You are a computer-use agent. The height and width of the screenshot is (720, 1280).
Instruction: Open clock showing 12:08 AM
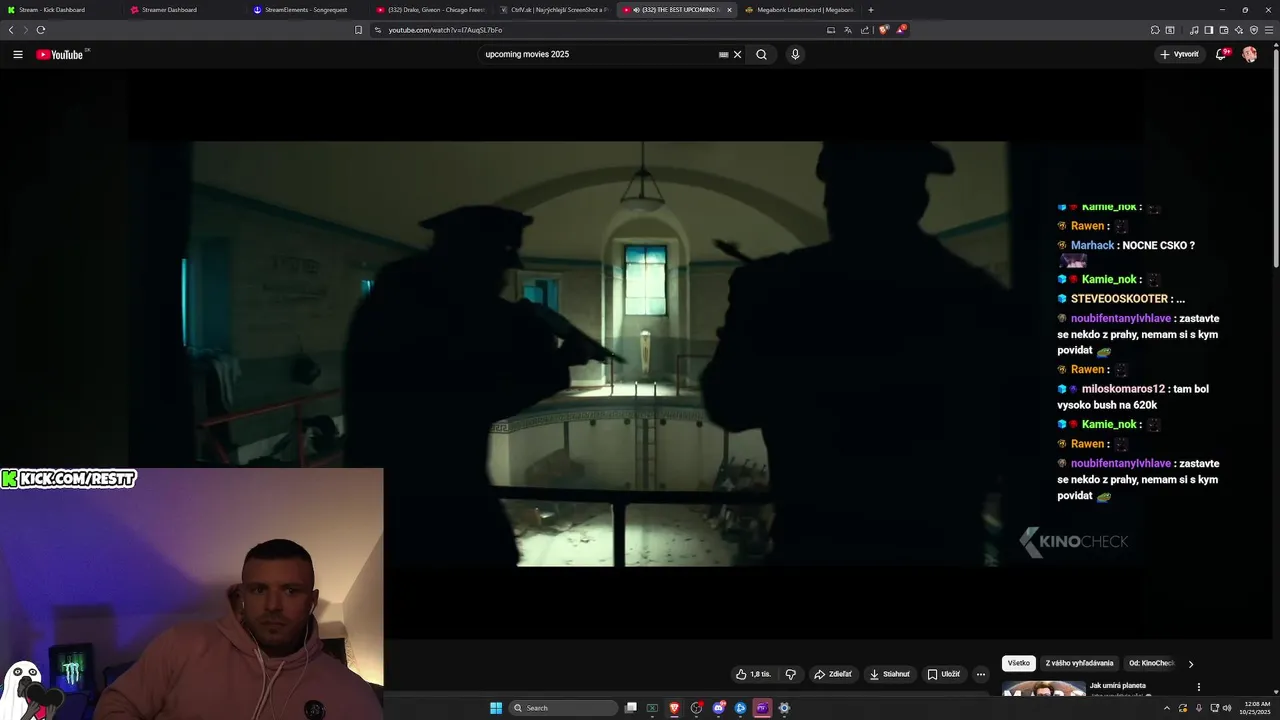click(x=1257, y=708)
